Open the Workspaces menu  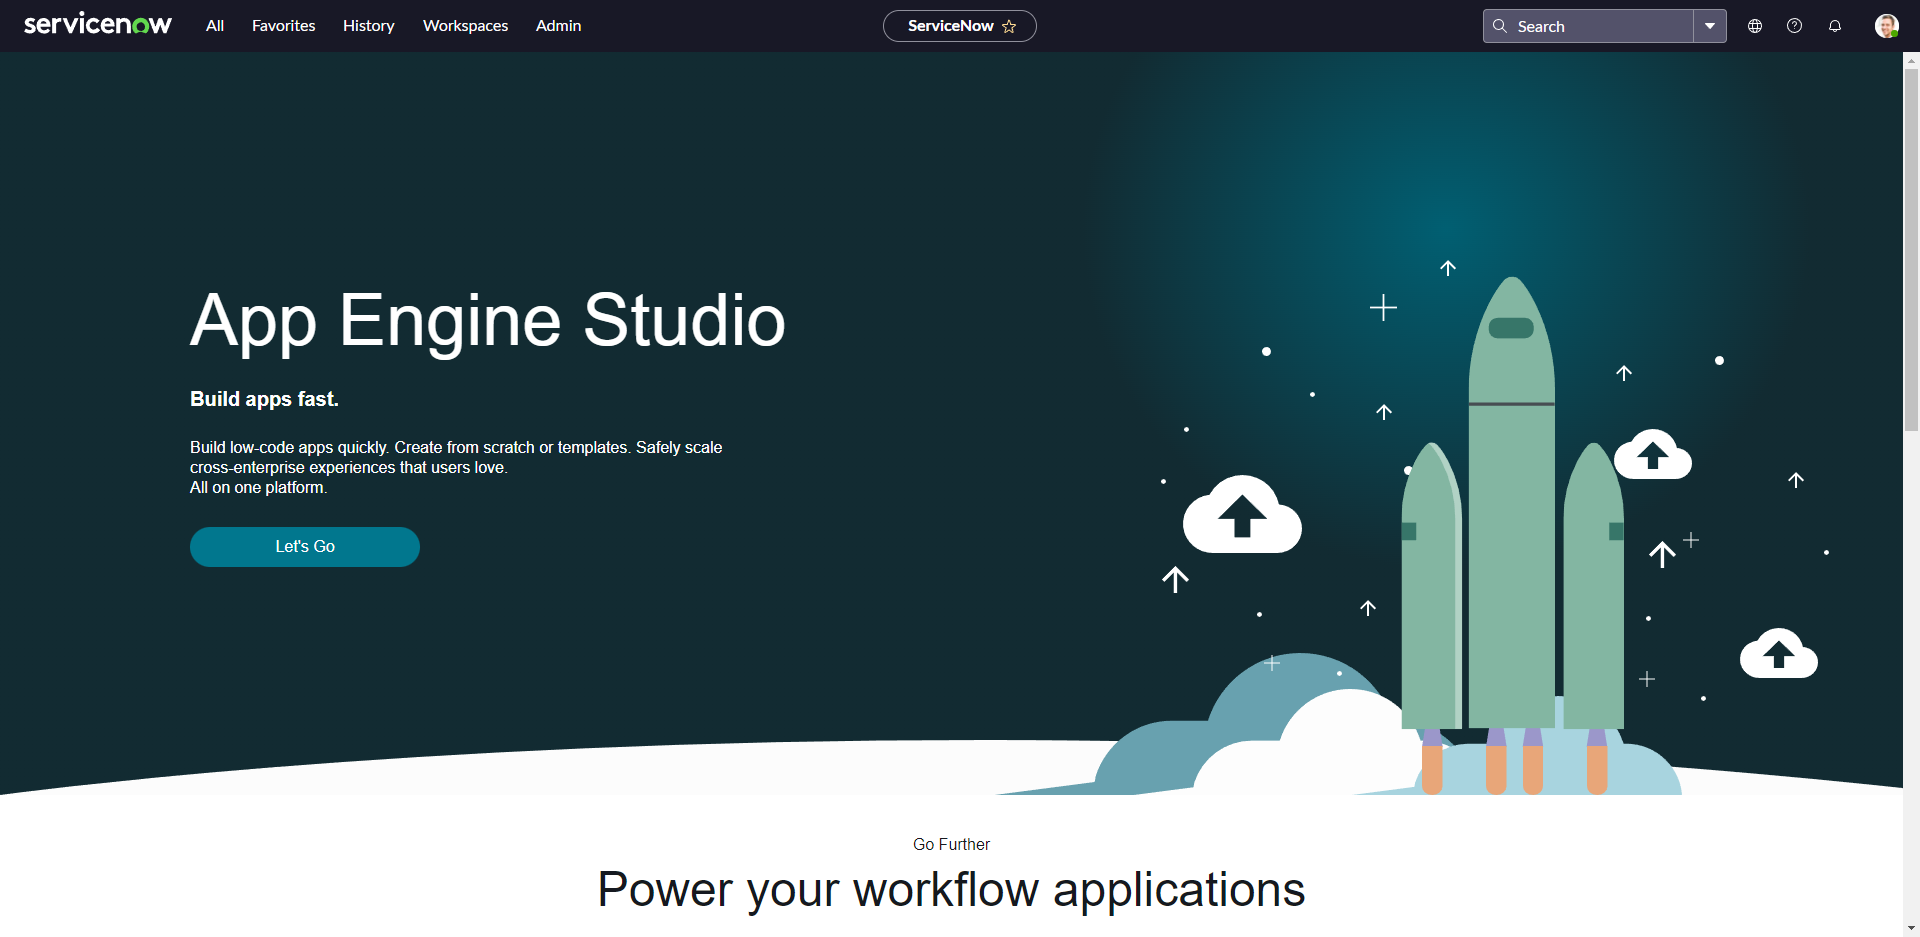tap(465, 26)
